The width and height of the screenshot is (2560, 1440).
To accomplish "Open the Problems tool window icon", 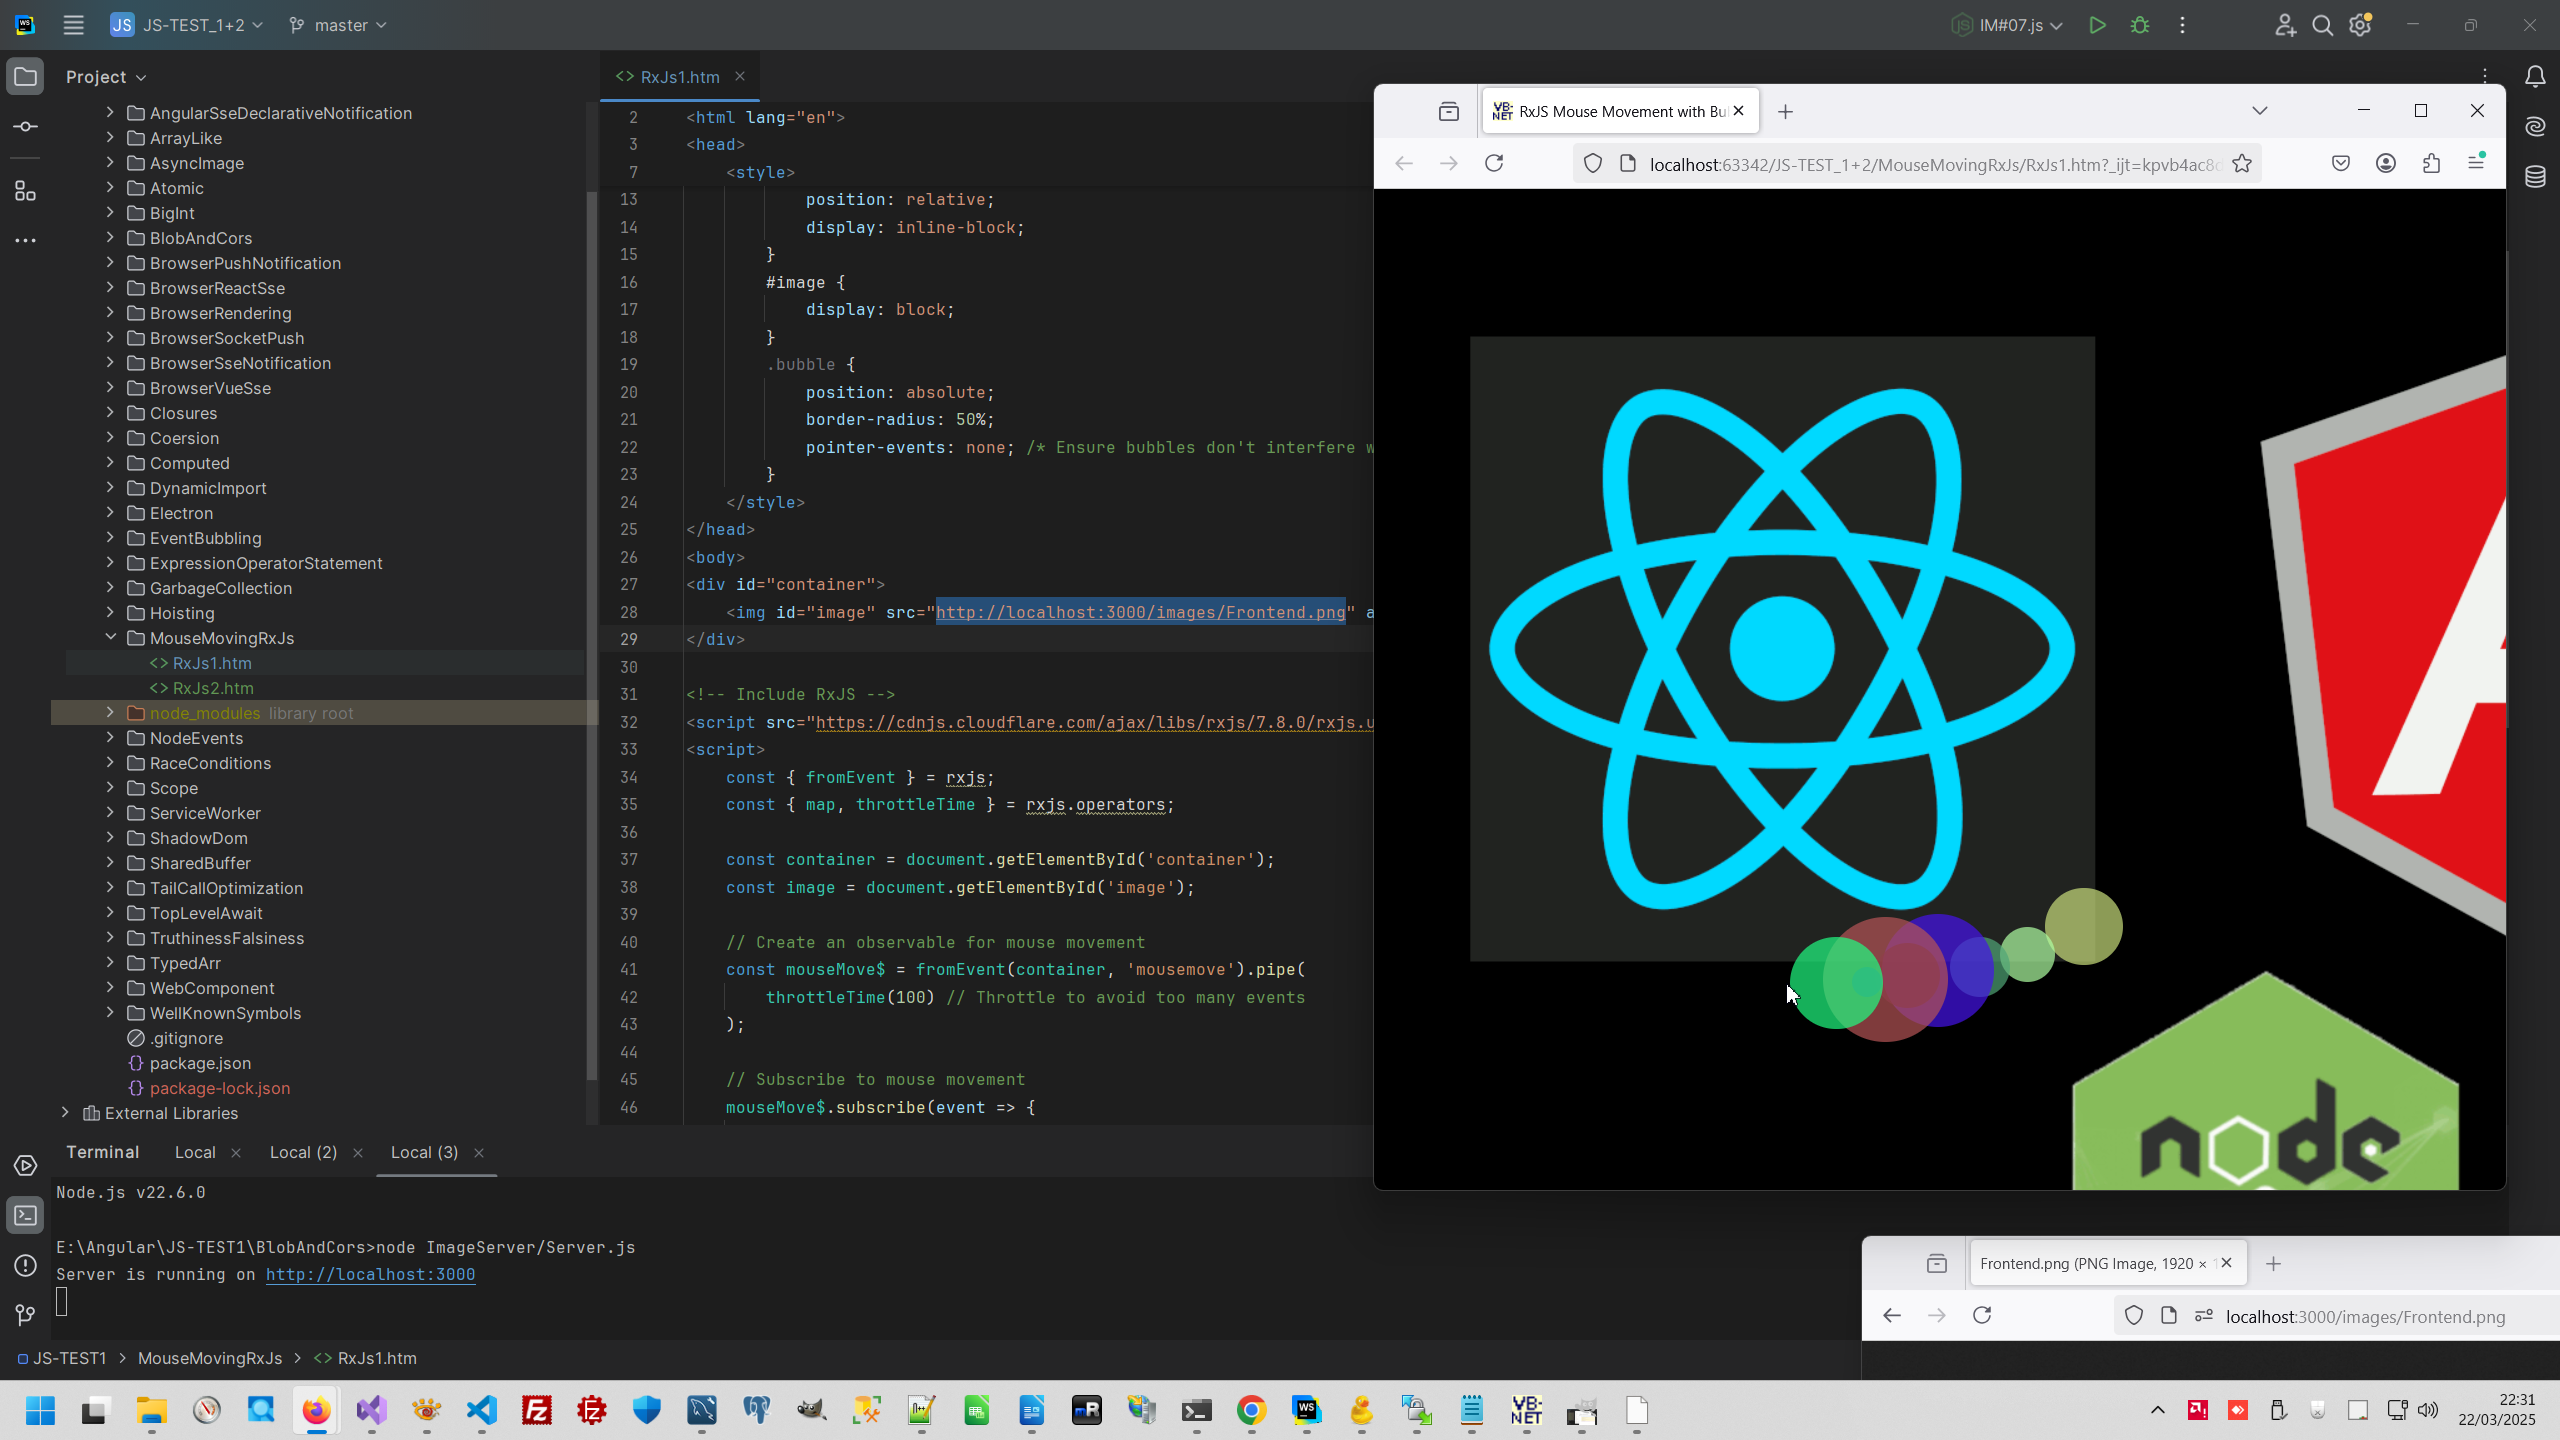I will [26, 1266].
